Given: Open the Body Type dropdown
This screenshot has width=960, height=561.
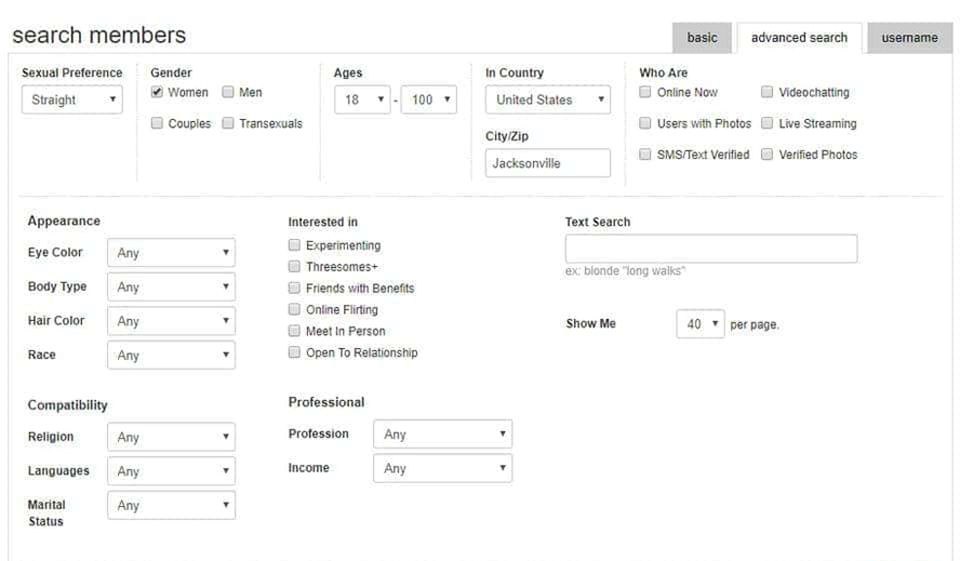Looking at the screenshot, I should click(171, 287).
